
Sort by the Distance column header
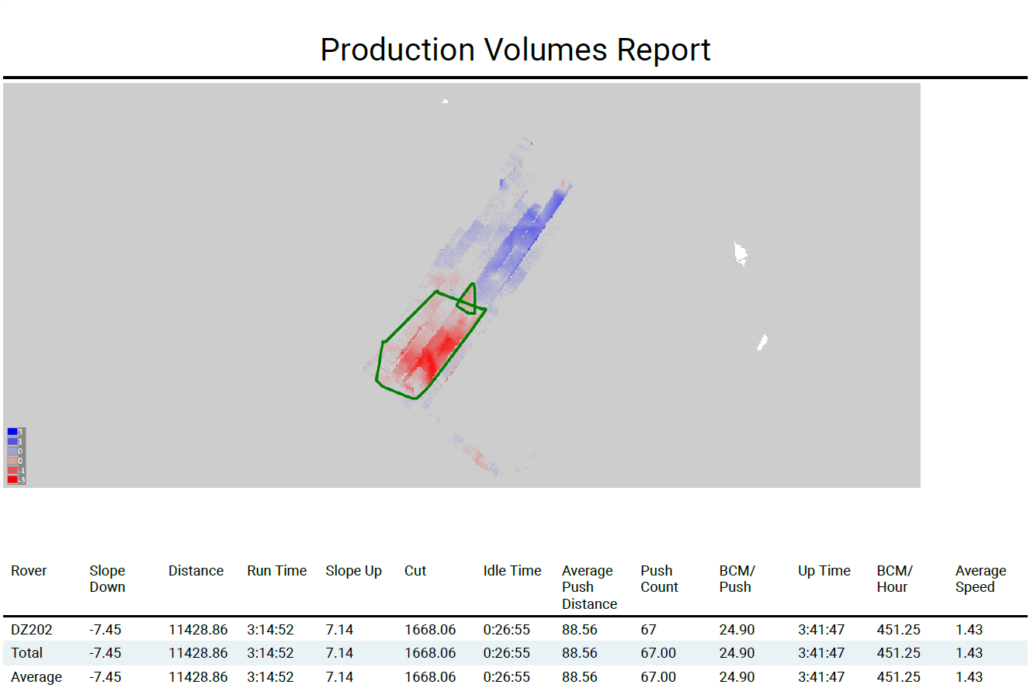pos(195,571)
